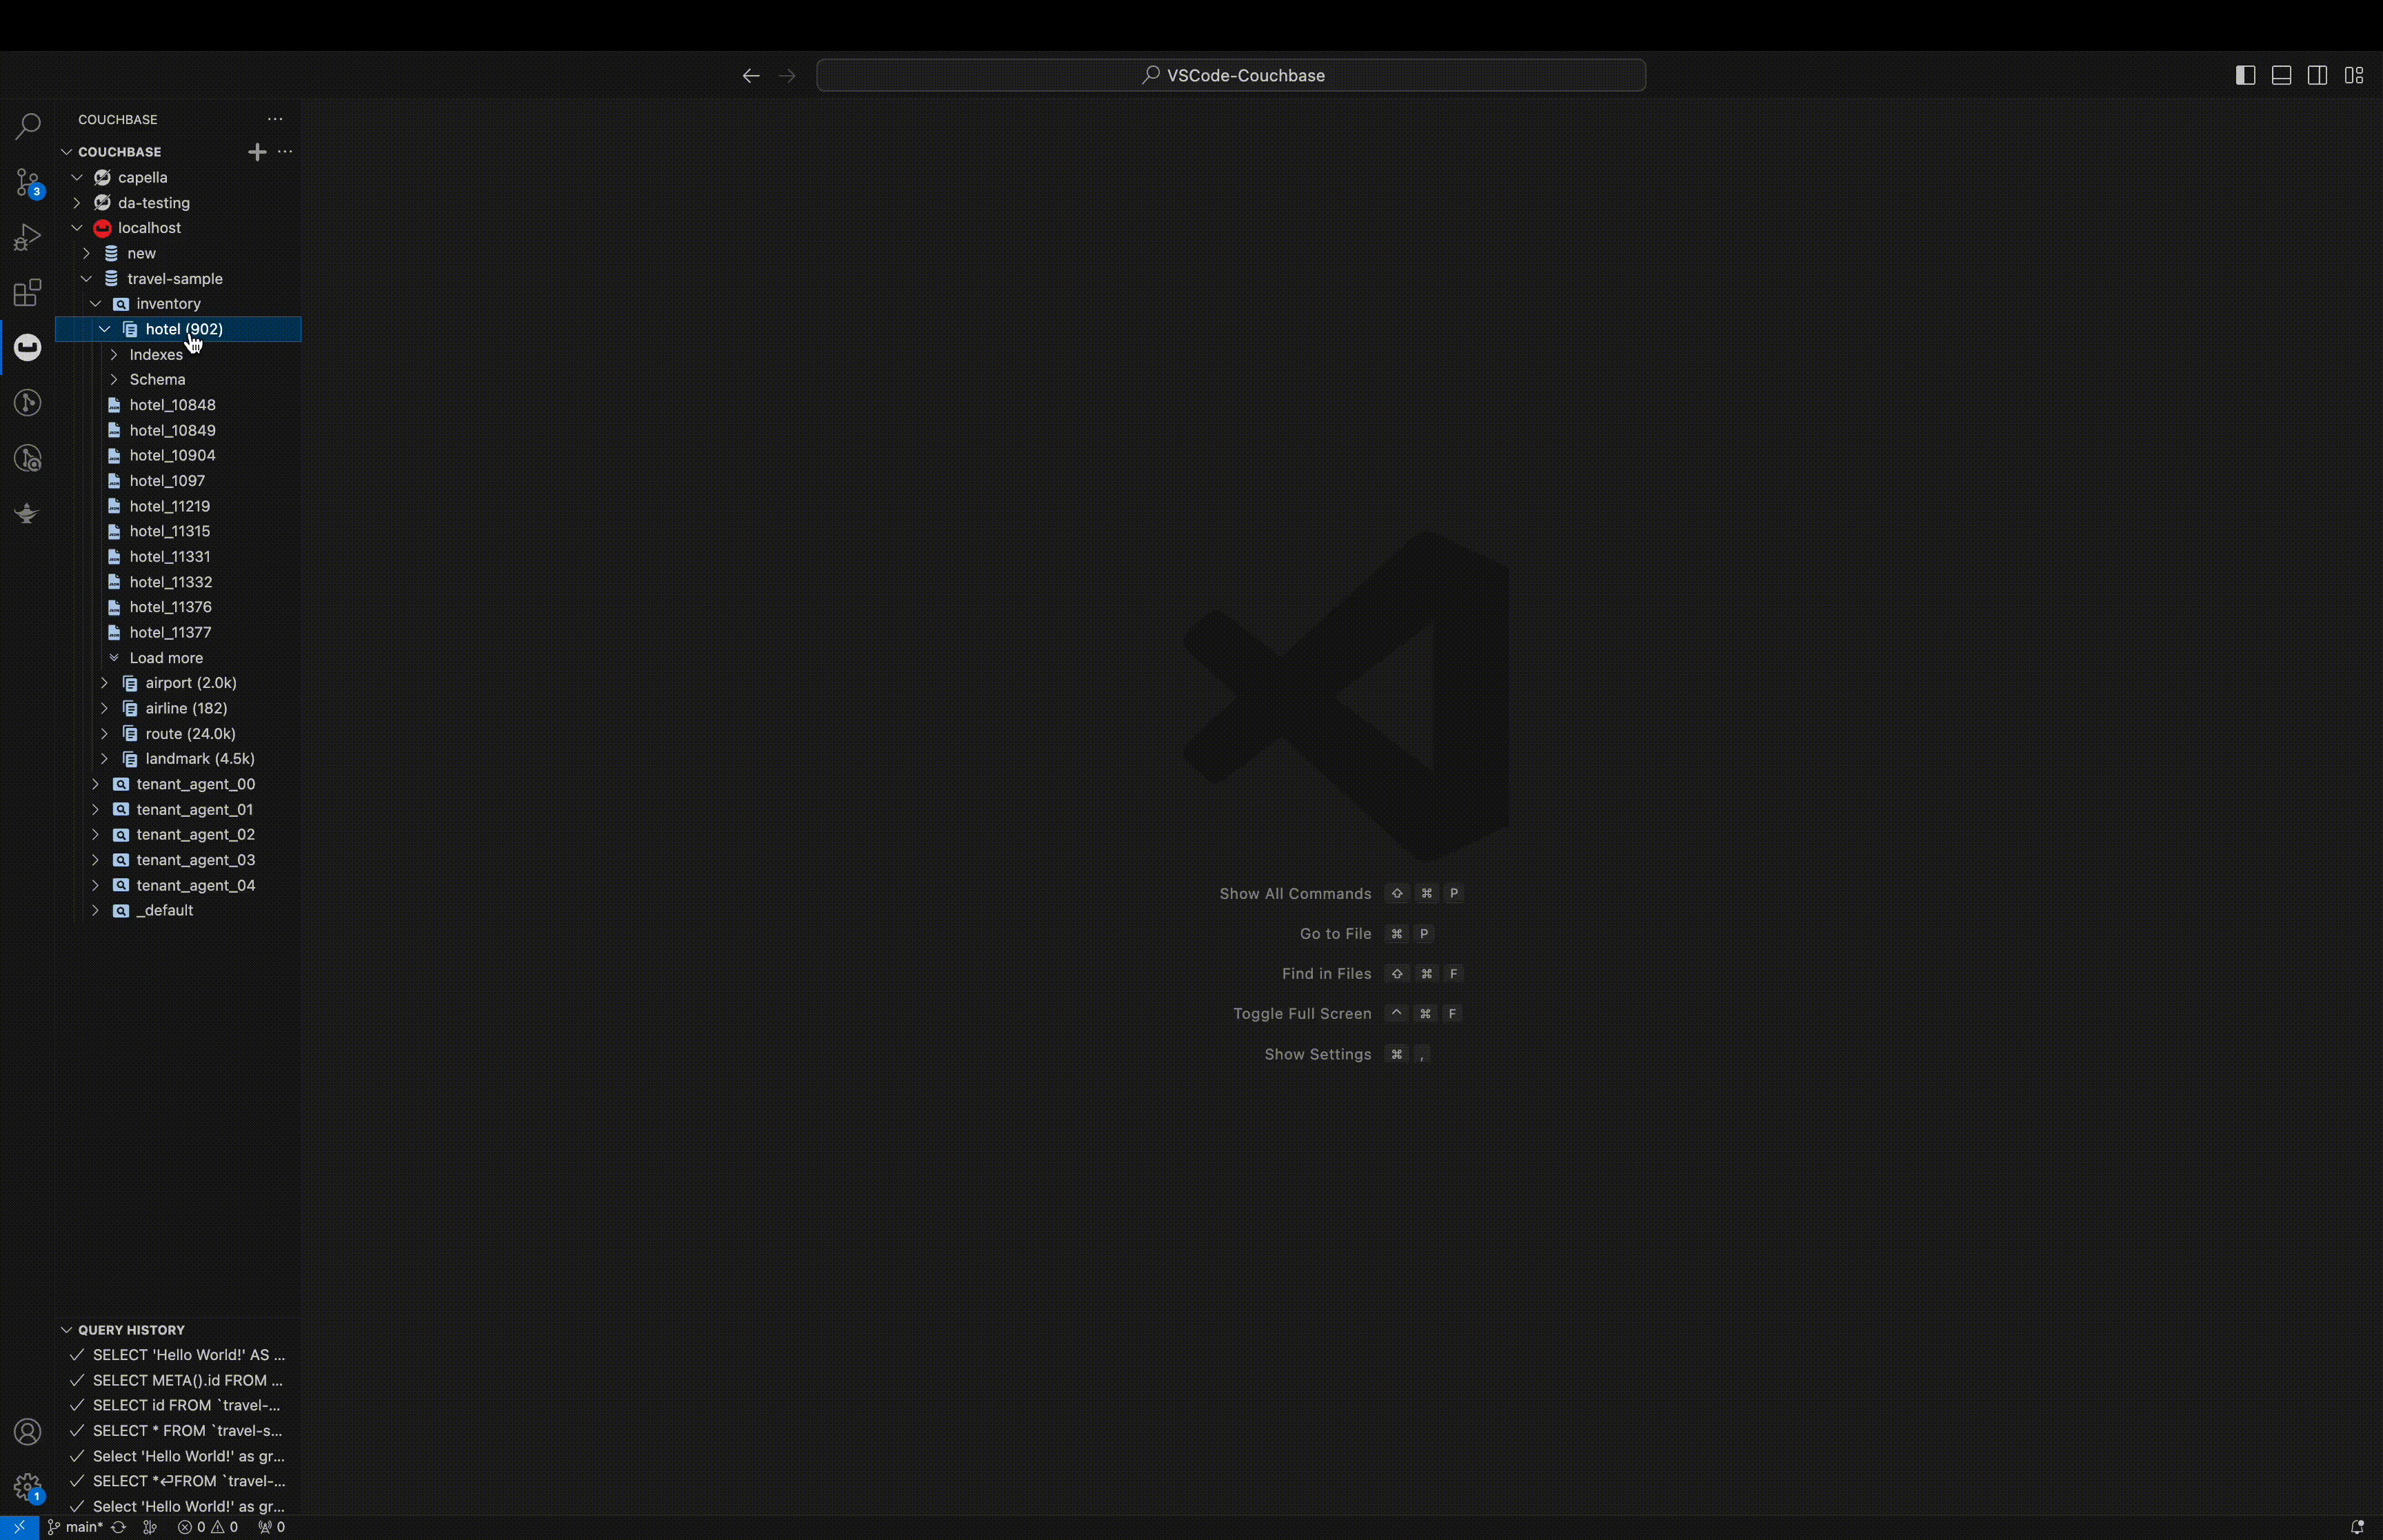Collapse the COUCHBASE section header
Screen dimensions: 2383x1540
tap(178, 152)
